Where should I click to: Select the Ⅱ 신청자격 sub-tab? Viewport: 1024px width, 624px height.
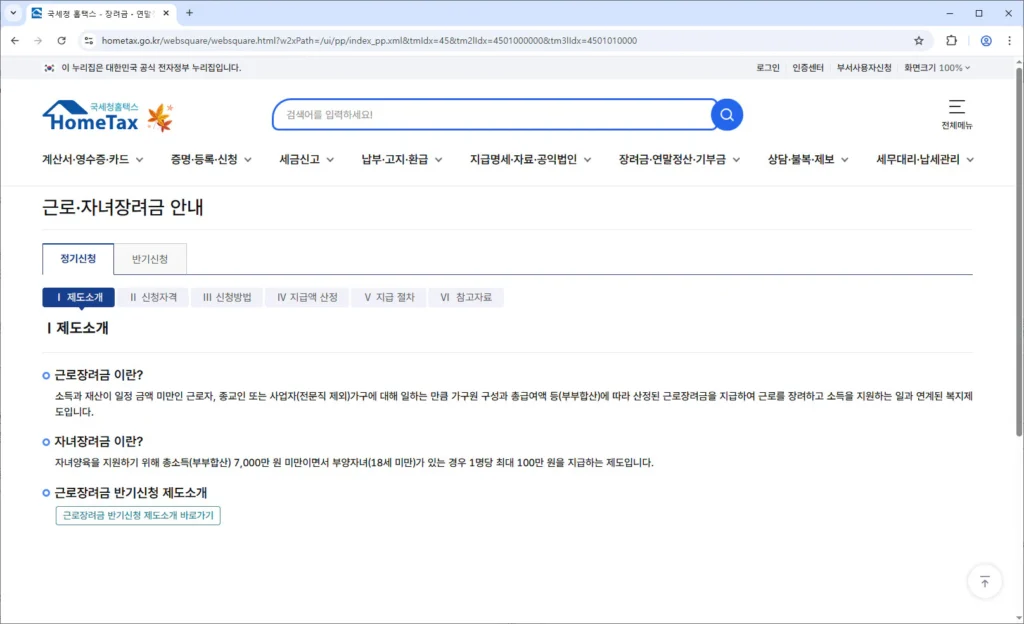153,297
